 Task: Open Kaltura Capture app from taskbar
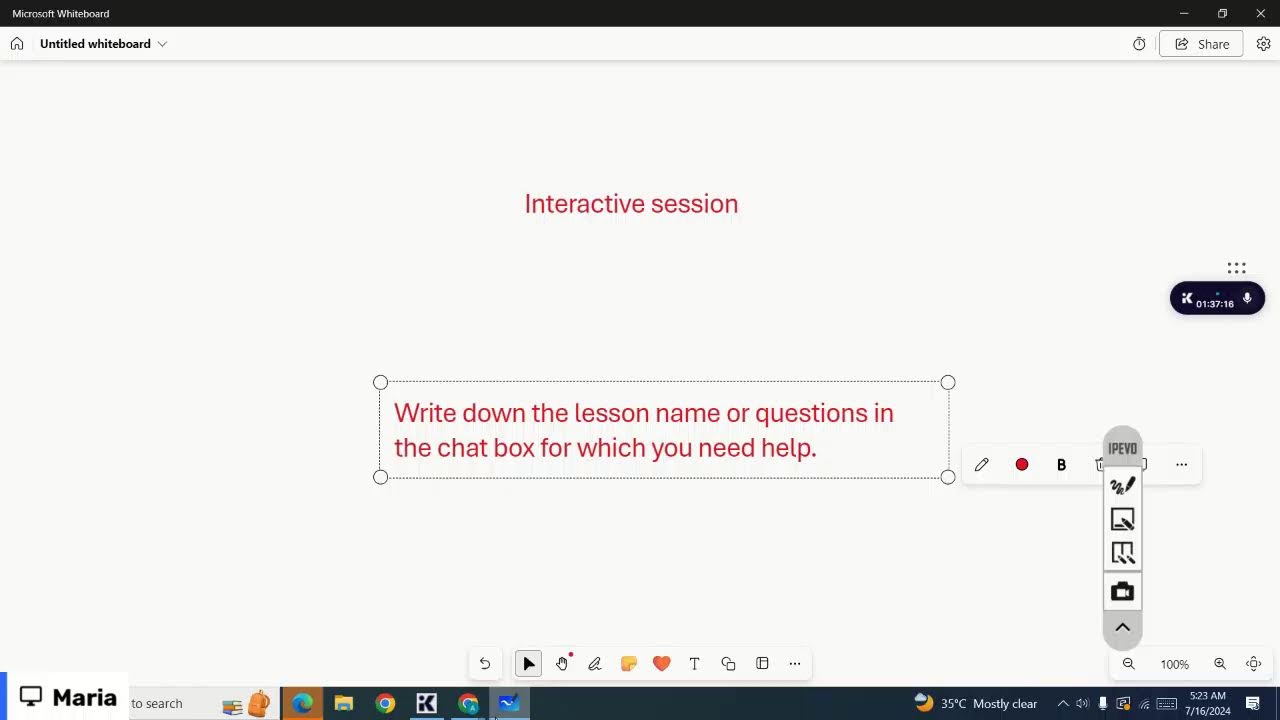coord(426,704)
